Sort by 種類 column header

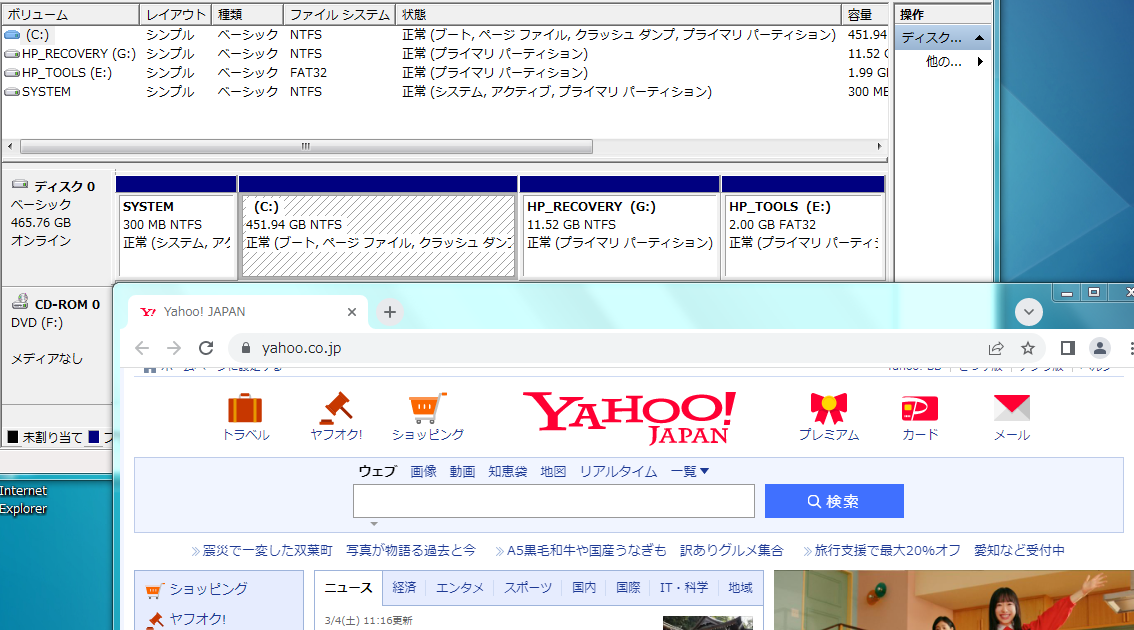(247, 14)
